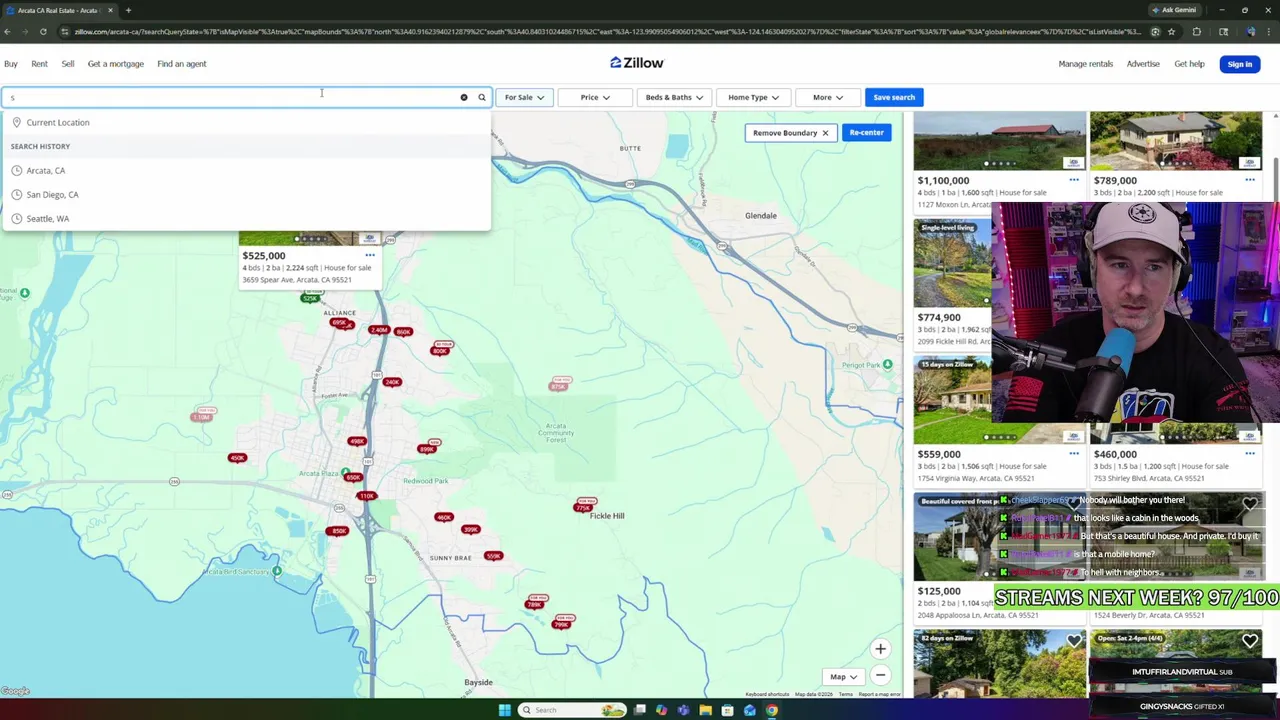This screenshot has height=720, width=1280.
Task: Open a new browser tab
Action: pyautogui.click(x=128, y=10)
